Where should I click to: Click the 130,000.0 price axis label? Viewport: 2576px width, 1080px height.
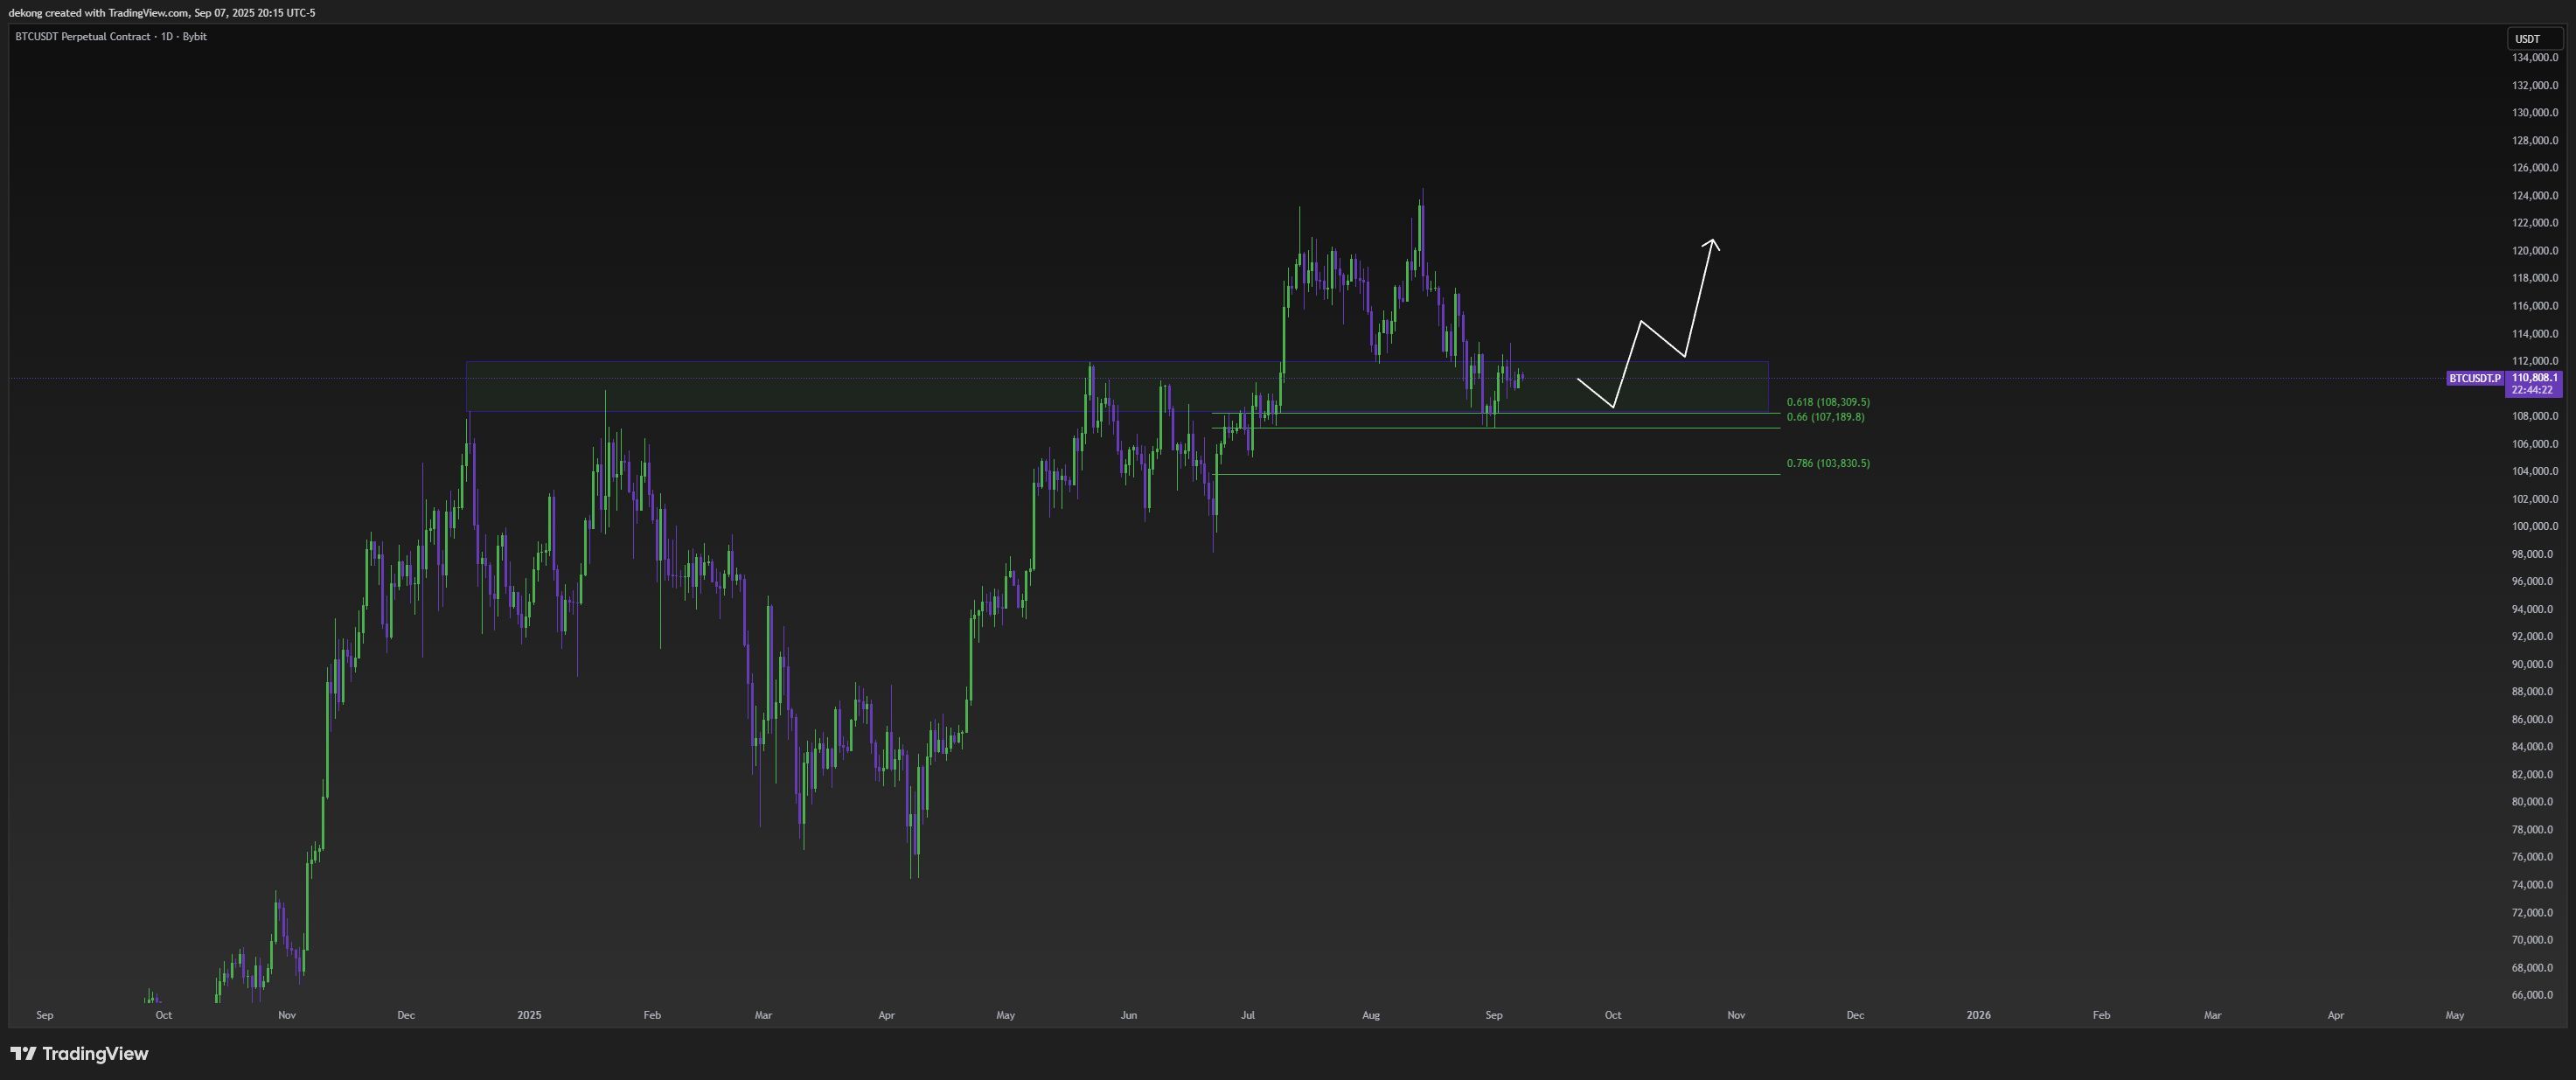coord(2535,113)
